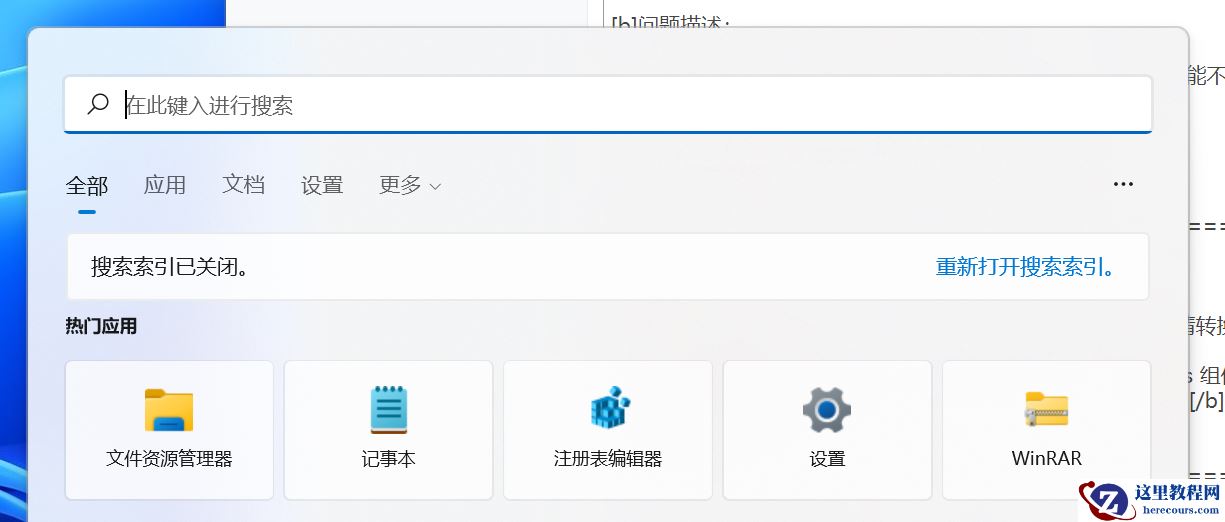Click 重新打开搜索索引 link

1025,267
